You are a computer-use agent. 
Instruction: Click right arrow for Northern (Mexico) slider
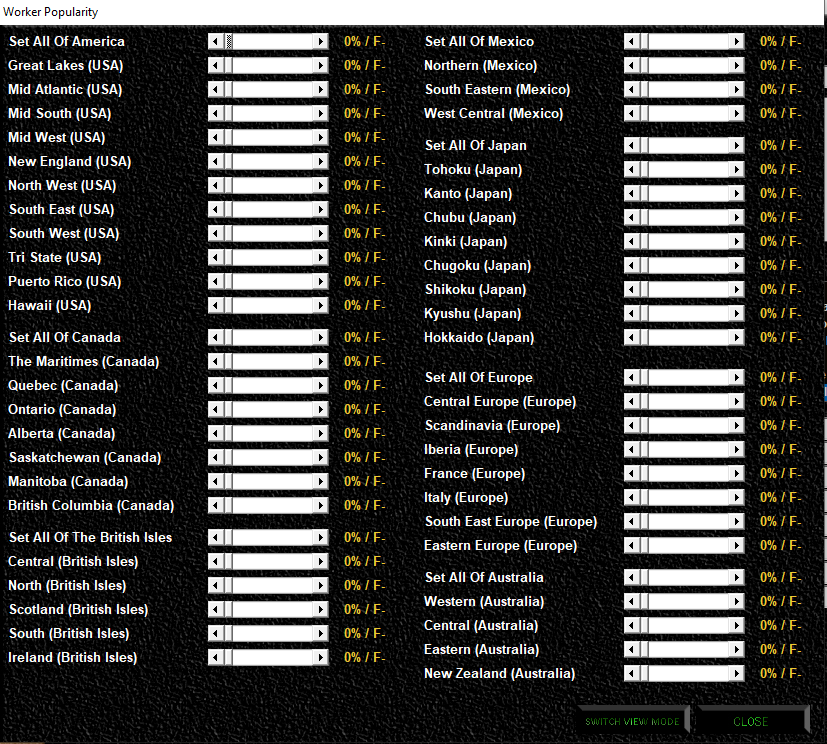tap(737, 66)
